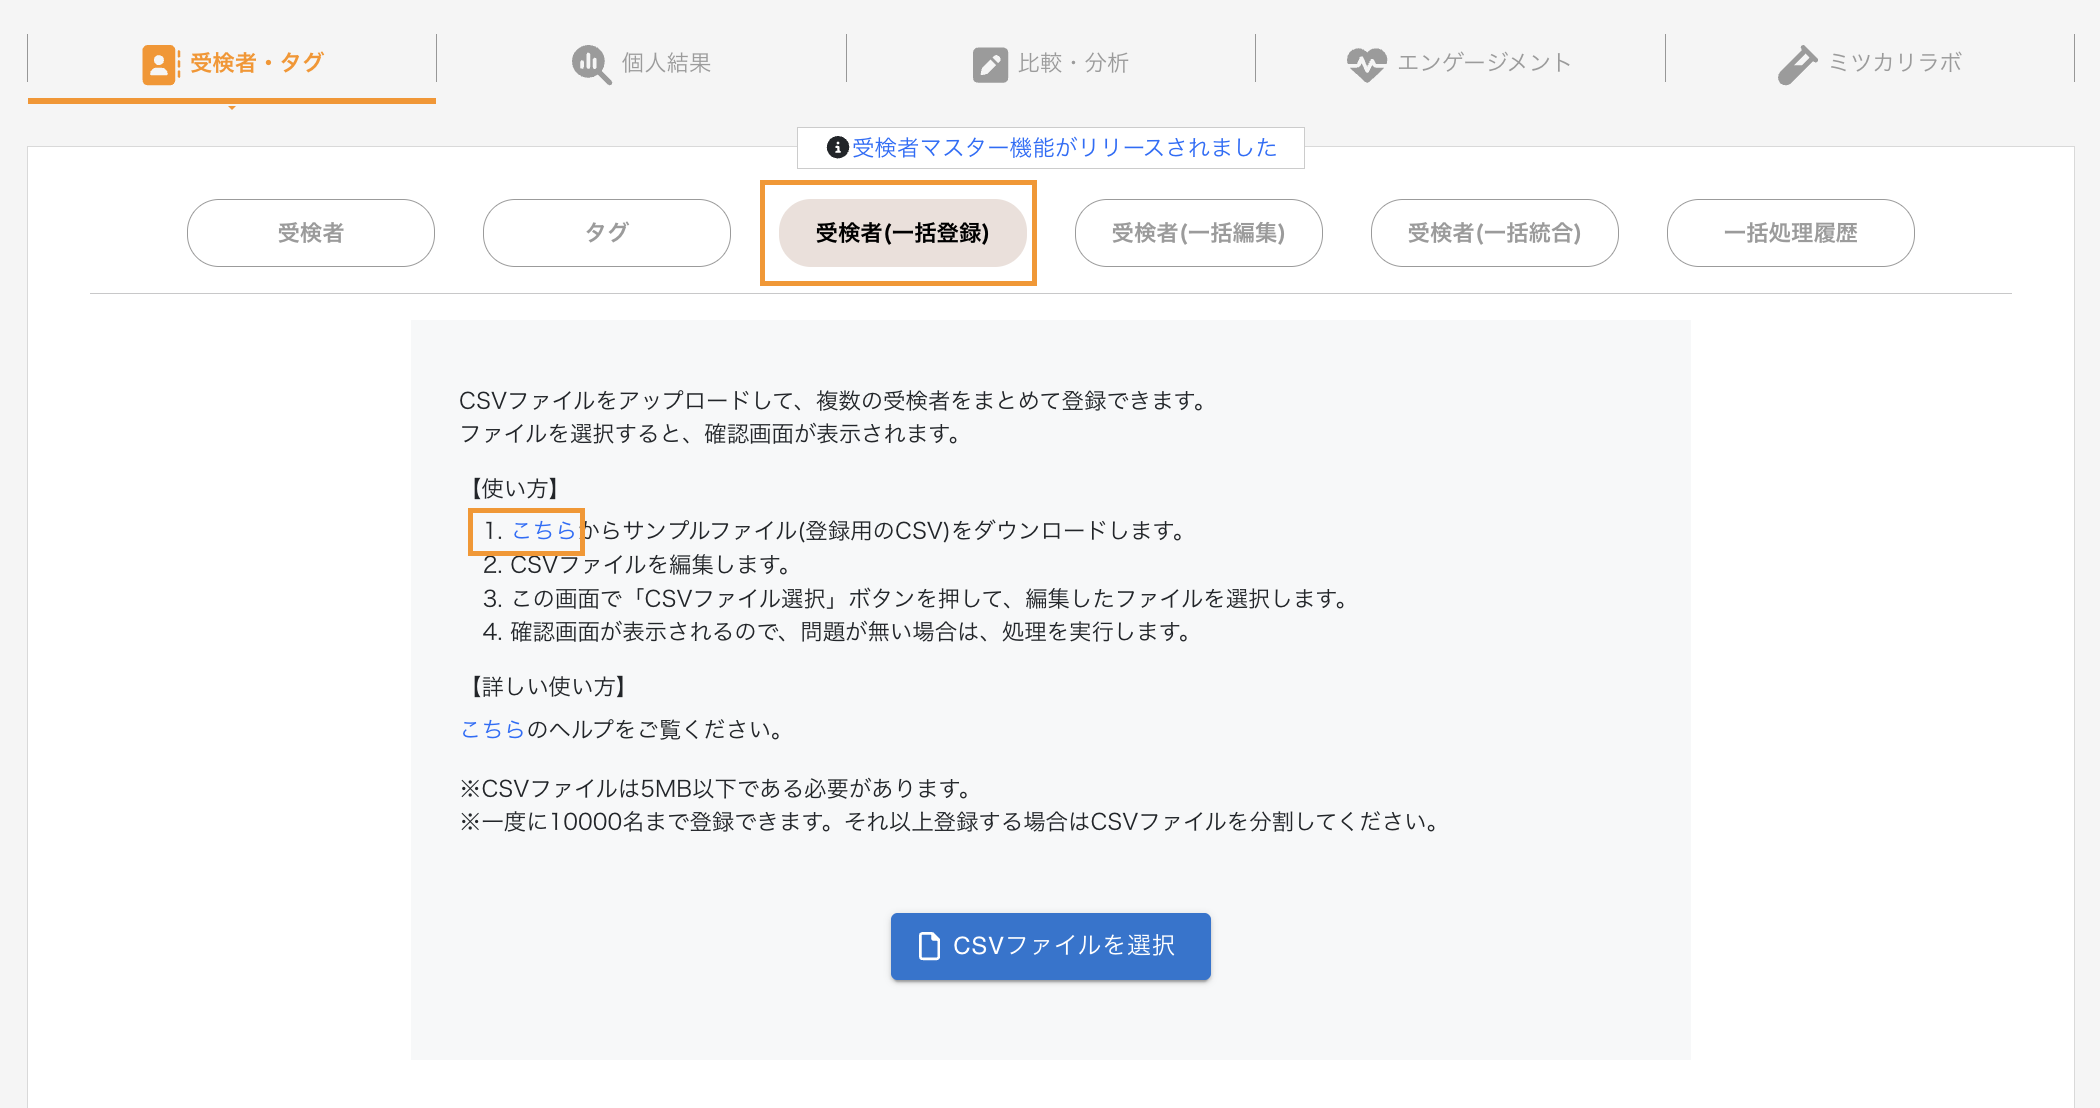Click the 比較・分析 pencil icon
This screenshot has height=1108, width=2100.
tap(990, 64)
